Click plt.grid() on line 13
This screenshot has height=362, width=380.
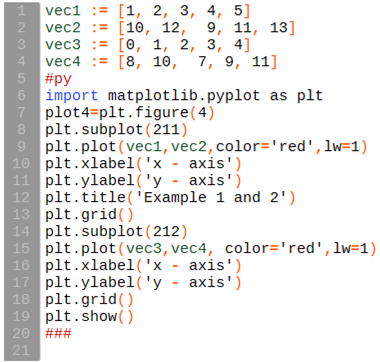(x=90, y=215)
